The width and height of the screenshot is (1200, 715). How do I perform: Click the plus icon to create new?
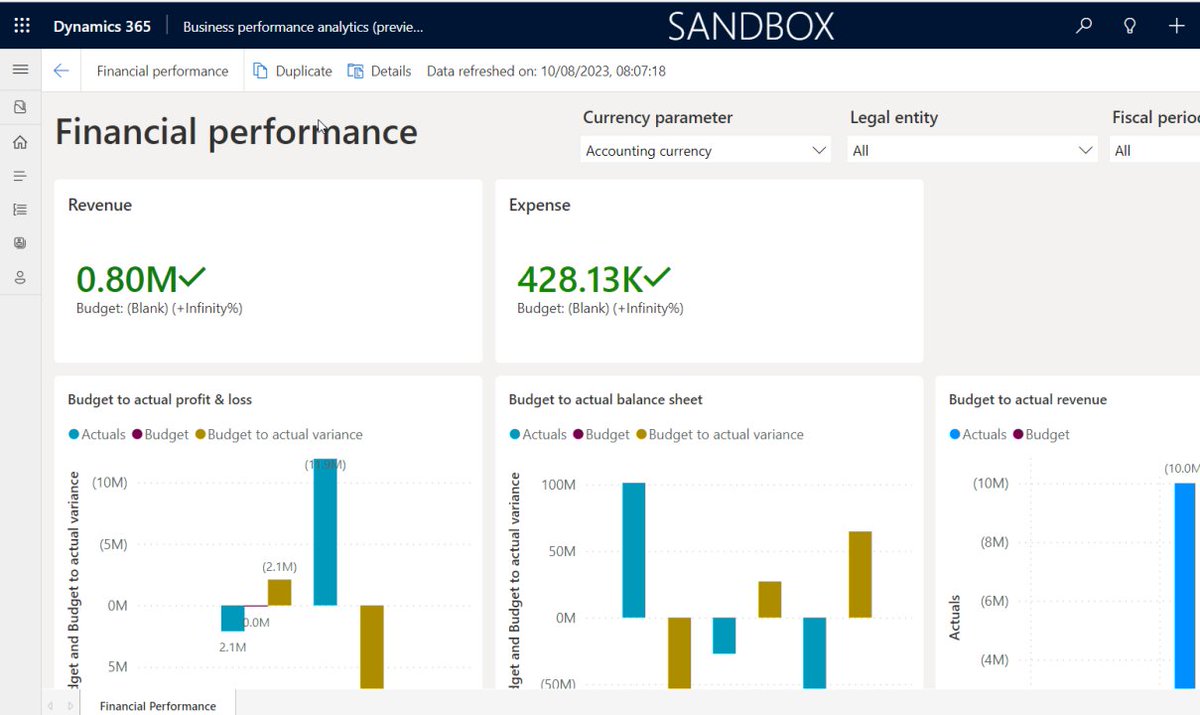1177,25
